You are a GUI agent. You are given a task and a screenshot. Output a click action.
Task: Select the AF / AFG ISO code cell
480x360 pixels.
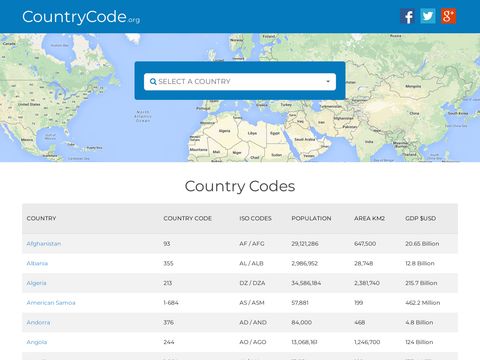pyautogui.click(x=252, y=244)
